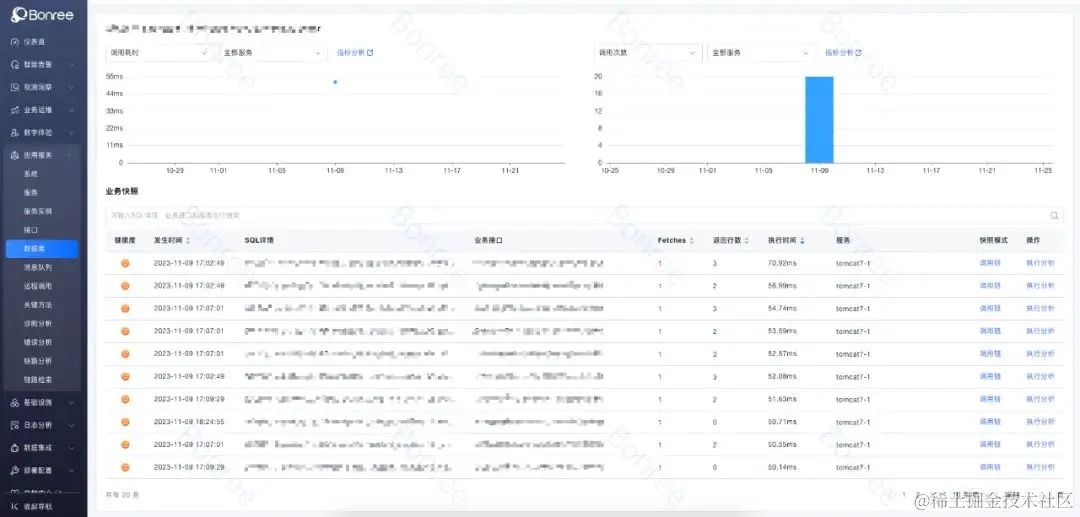Select 服务实例 in the sidebar submenu
1080x517 pixels.
pos(38,211)
